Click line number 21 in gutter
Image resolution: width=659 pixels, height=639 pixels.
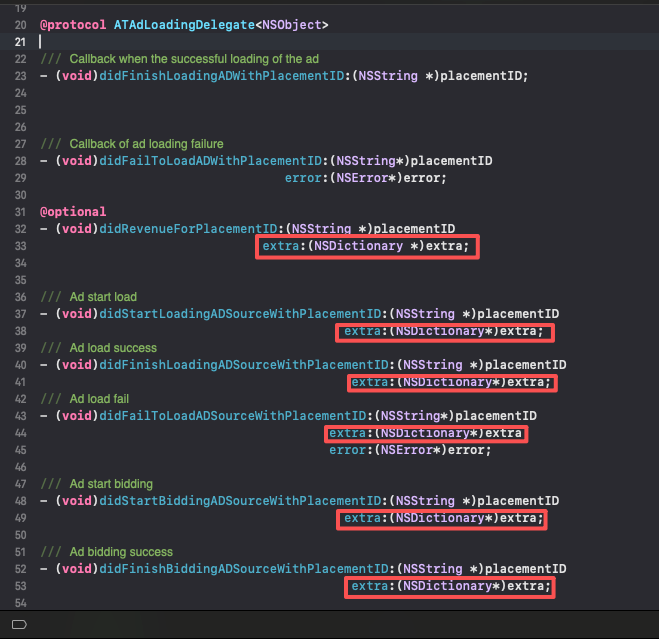tap(21, 42)
